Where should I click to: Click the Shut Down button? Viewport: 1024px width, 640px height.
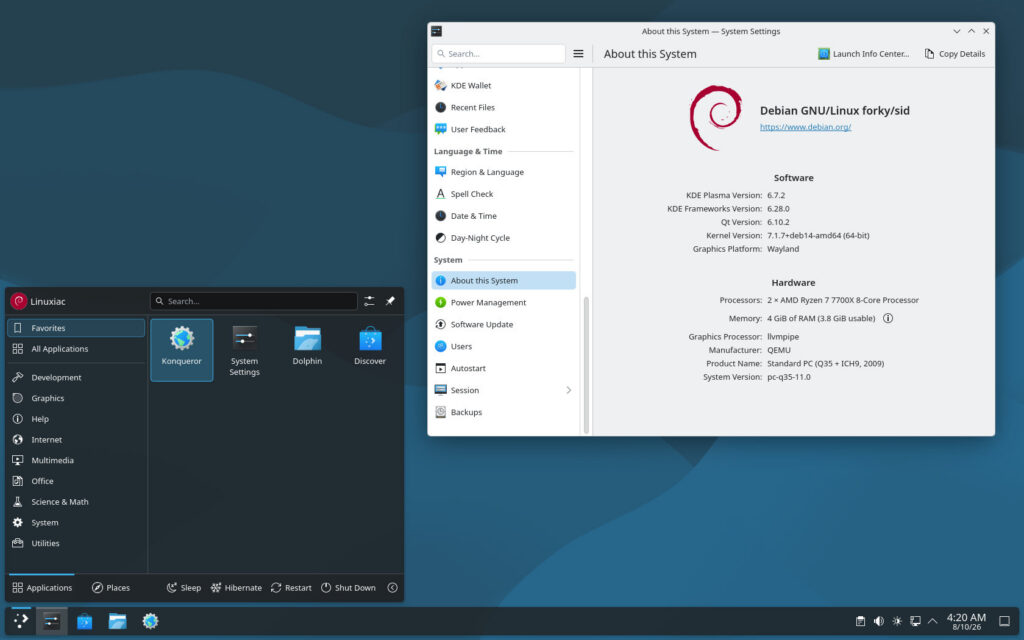(x=348, y=588)
